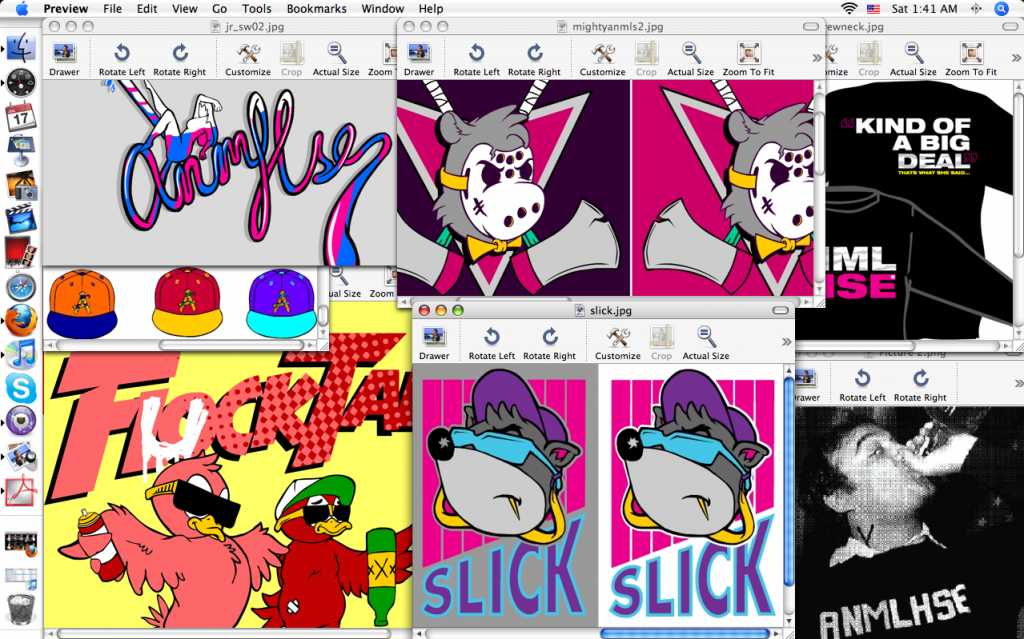The image size is (1024, 639).
Task: Click Crop in mightyanmls2.jpg toolbar
Action: (646, 59)
